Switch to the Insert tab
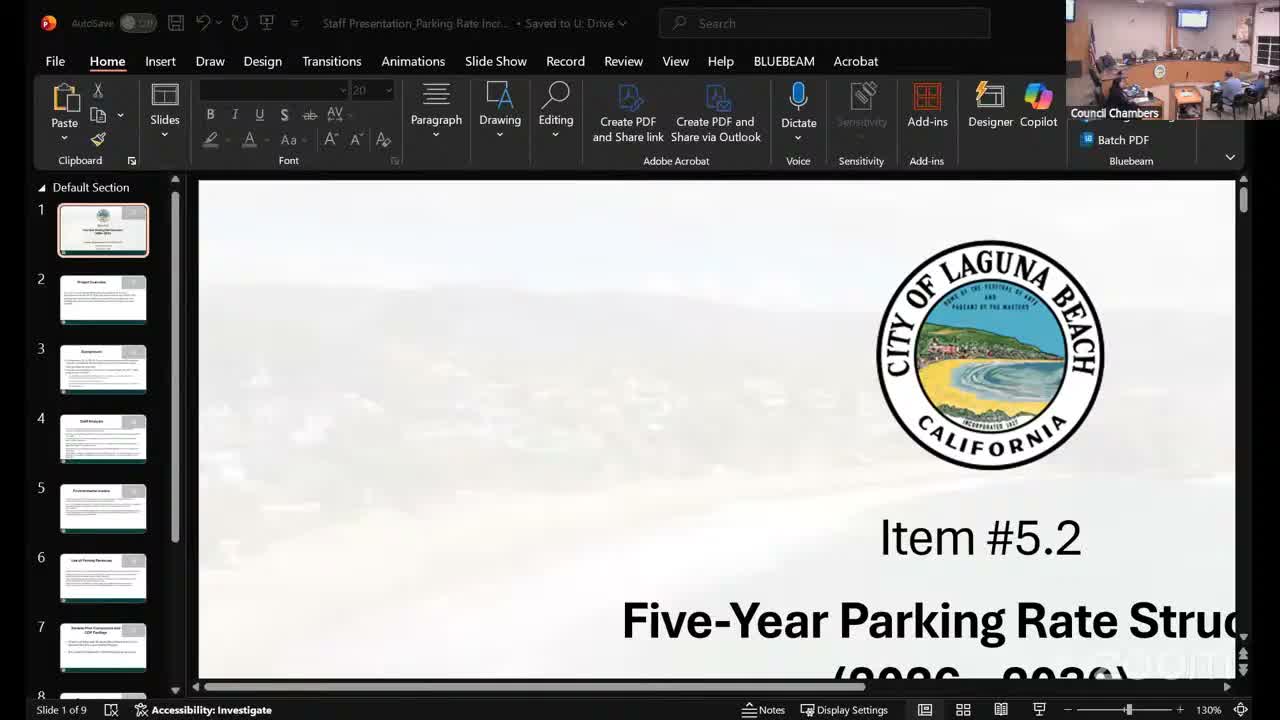The width and height of the screenshot is (1280, 720). click(x=160, y=61)
